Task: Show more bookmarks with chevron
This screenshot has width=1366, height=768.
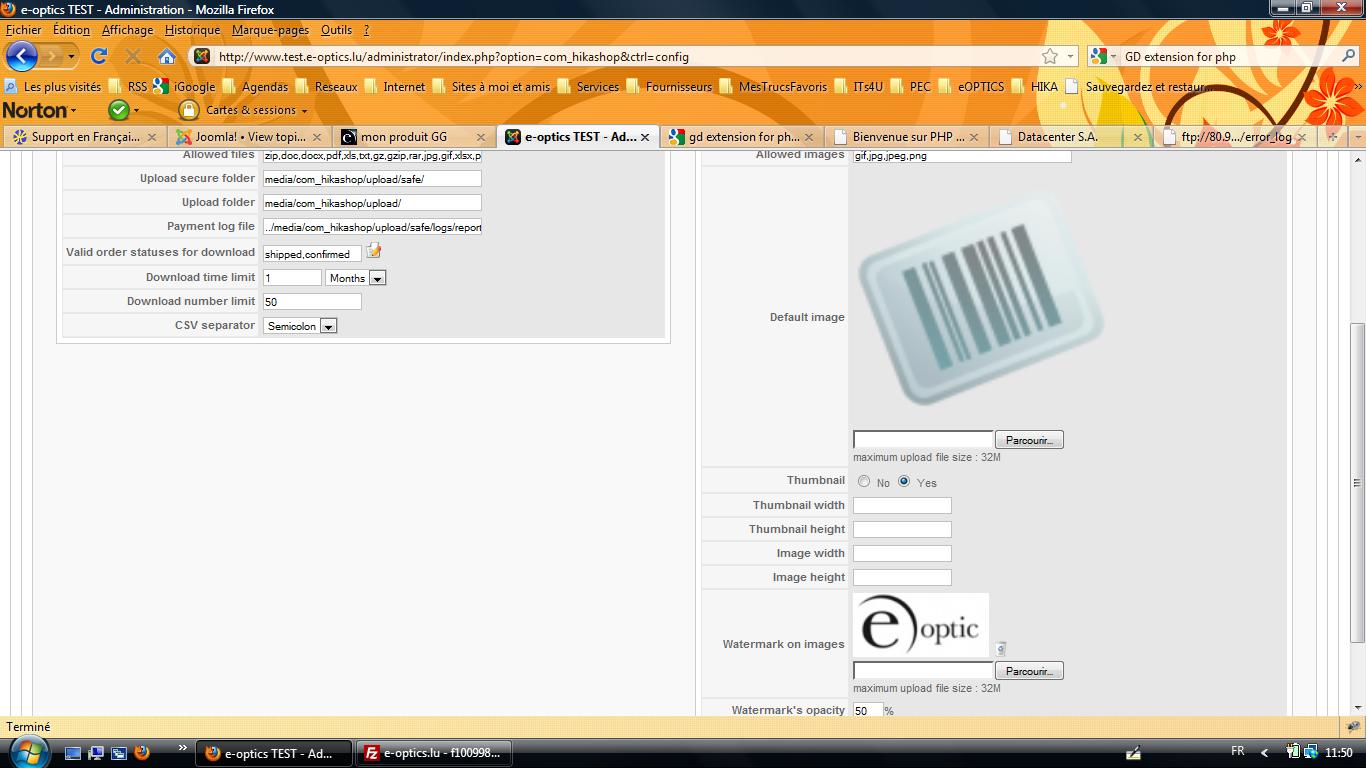Action: point(1356,87)
